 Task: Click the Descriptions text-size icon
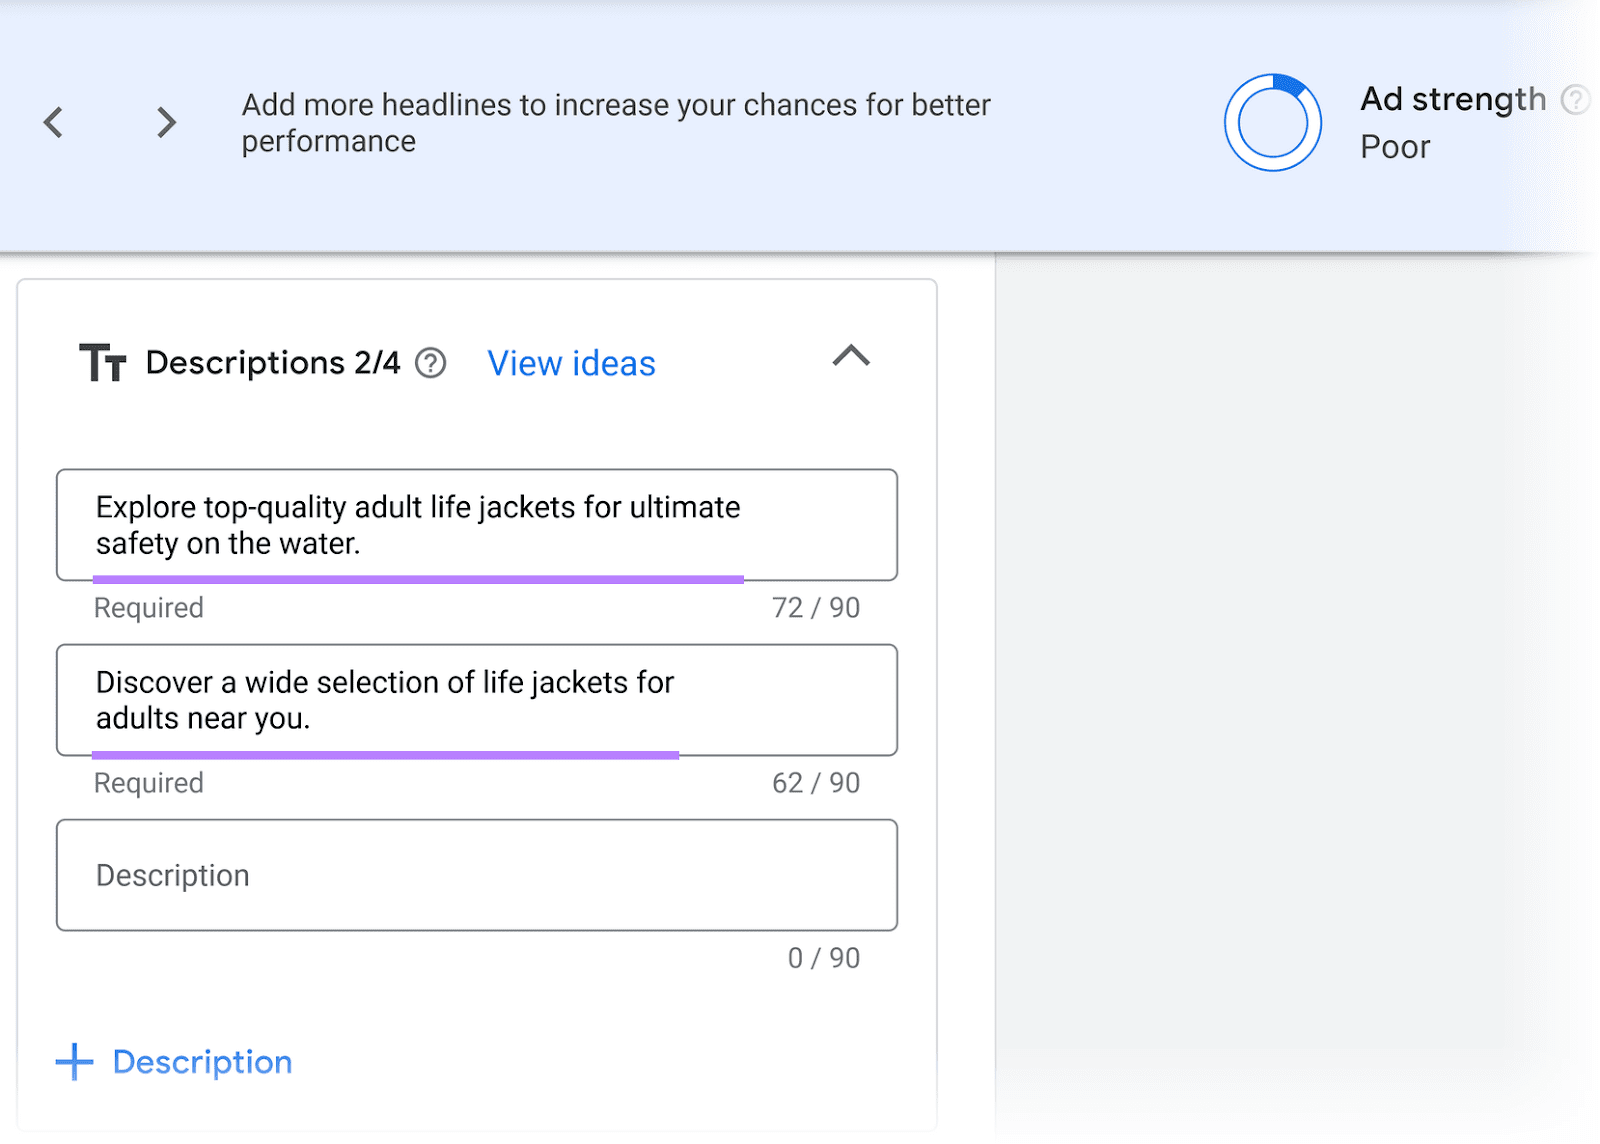point(102,363)
